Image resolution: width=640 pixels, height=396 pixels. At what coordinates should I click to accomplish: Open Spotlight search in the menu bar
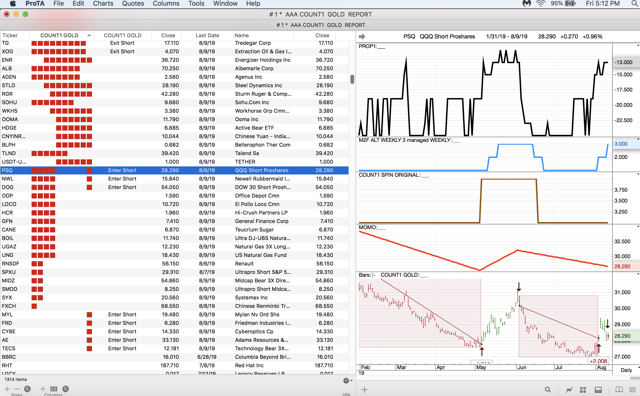pyautogui.click(x=634, y=3)
